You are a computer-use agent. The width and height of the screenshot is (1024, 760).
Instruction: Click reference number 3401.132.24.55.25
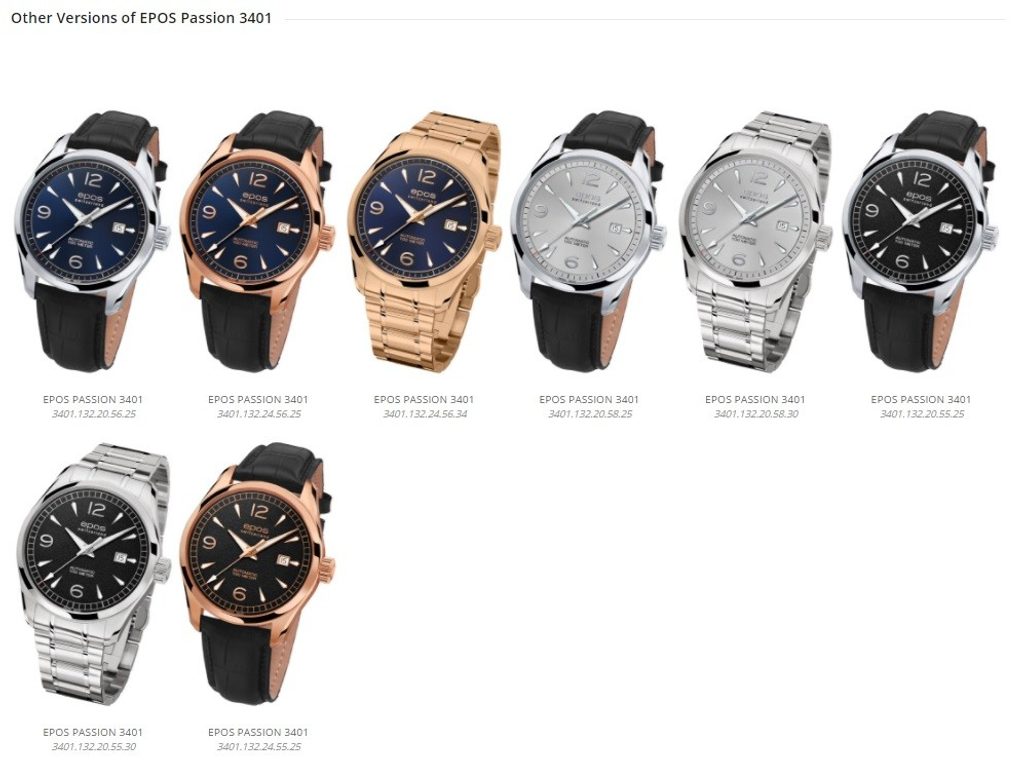tap(259, 747)
